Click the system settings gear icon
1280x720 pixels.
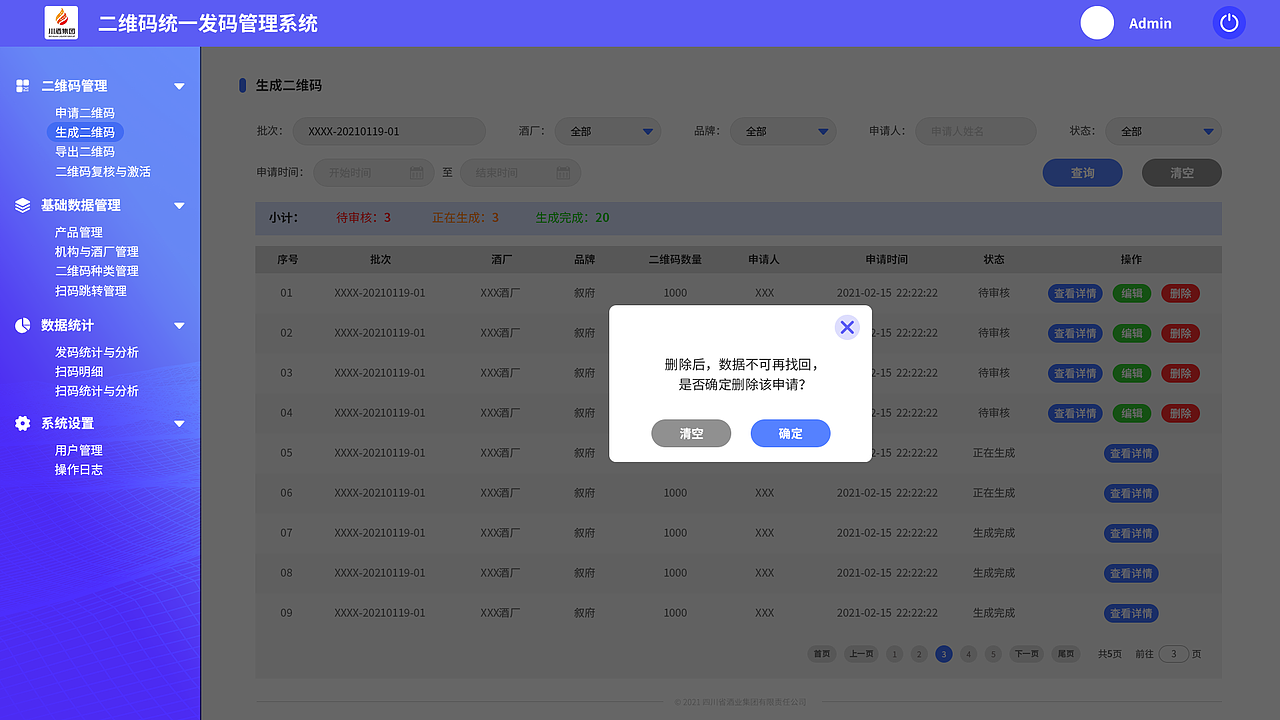coord(22,423)
